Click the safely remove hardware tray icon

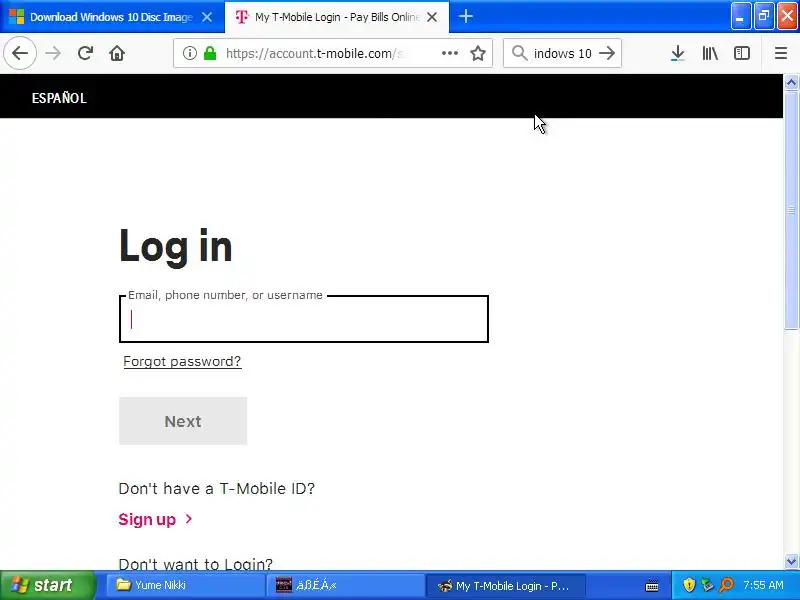[707, 585]
